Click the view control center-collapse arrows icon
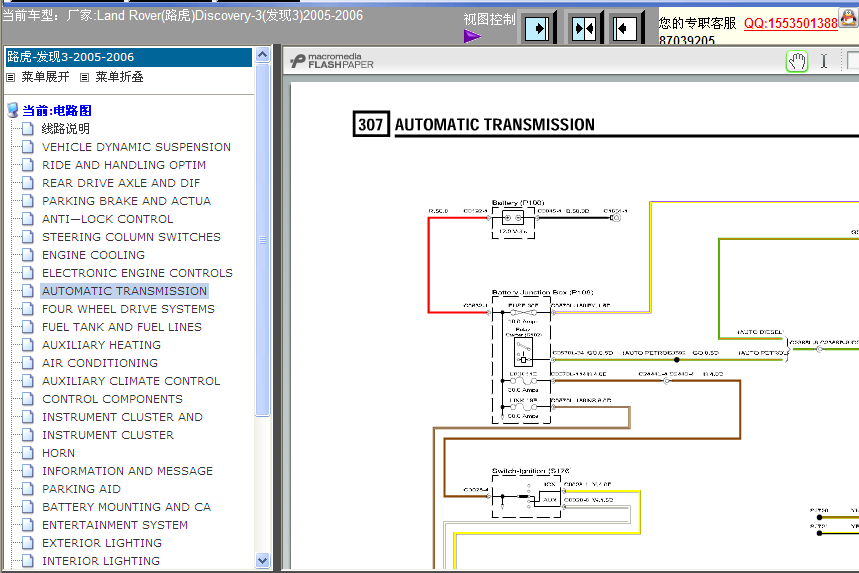Screen dimensions: 859x573 [x=583, y=28]
